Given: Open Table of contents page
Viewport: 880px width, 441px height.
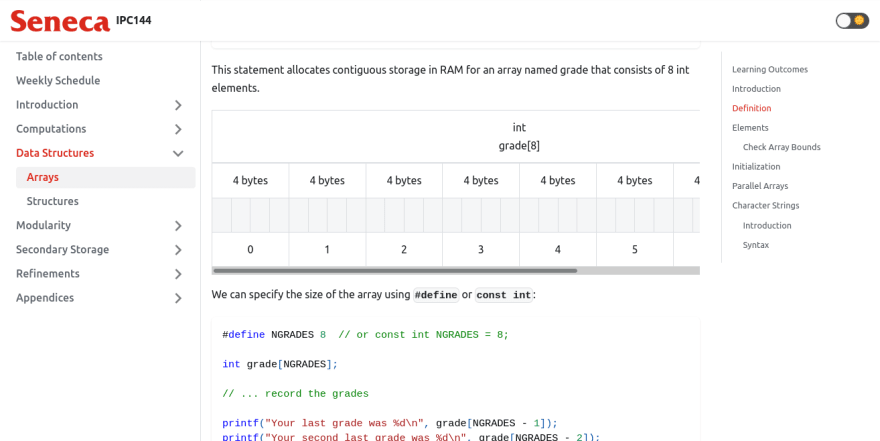Looking at the screenshot, I should point(59,56).
